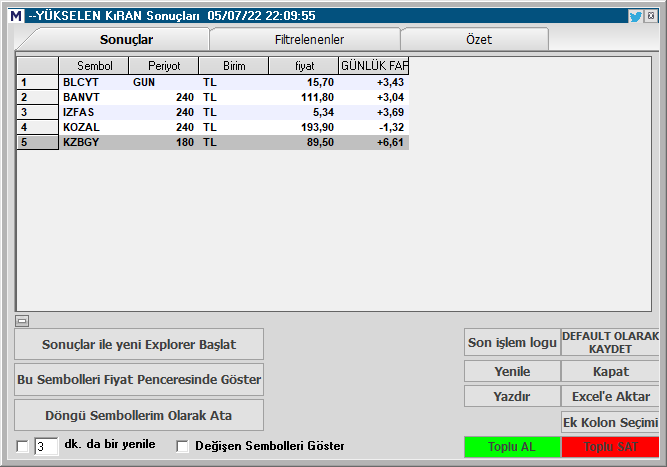Click the M application logo in title bar

[x=16, y=16]
